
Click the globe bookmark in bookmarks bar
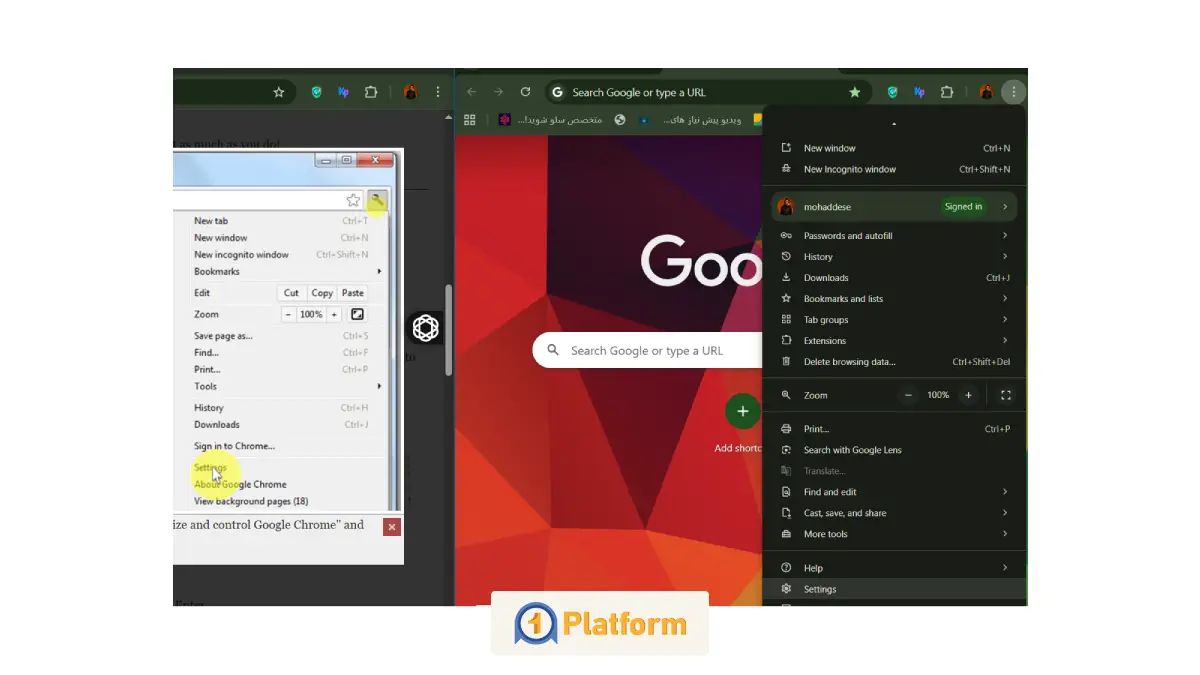(620, 120)
